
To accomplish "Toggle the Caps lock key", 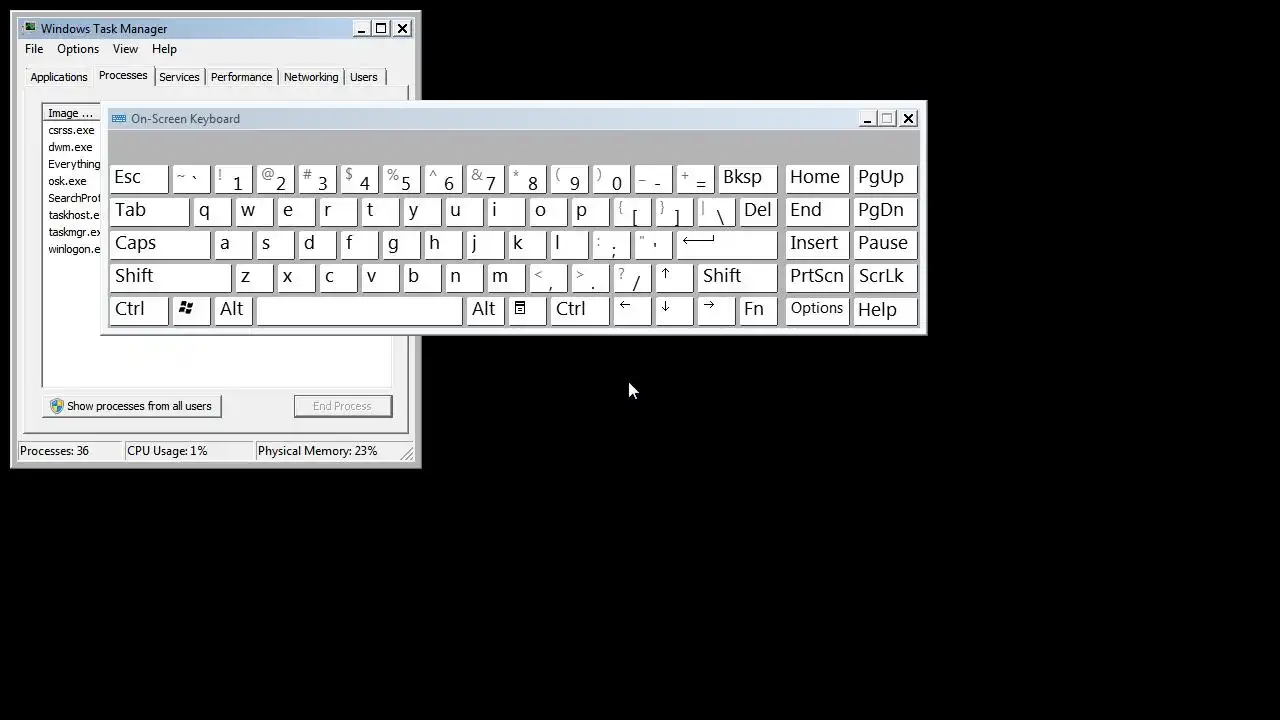I will tap(160, 244).
